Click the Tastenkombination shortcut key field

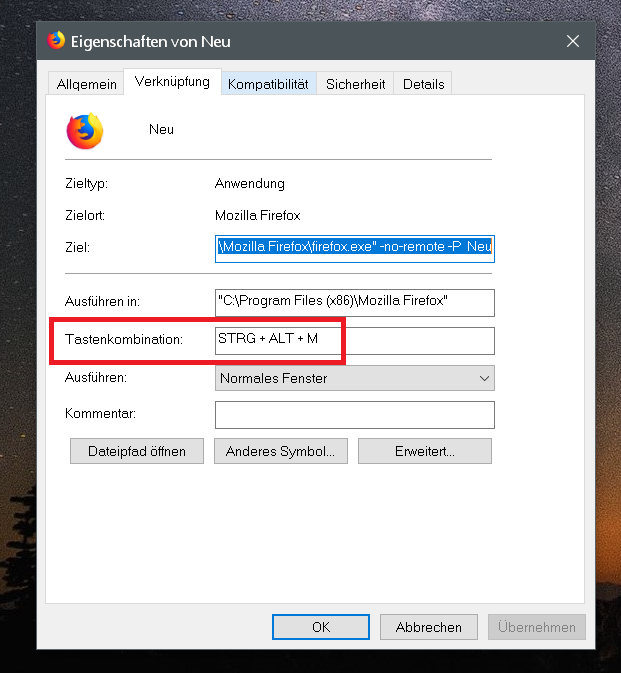[354, 340]
